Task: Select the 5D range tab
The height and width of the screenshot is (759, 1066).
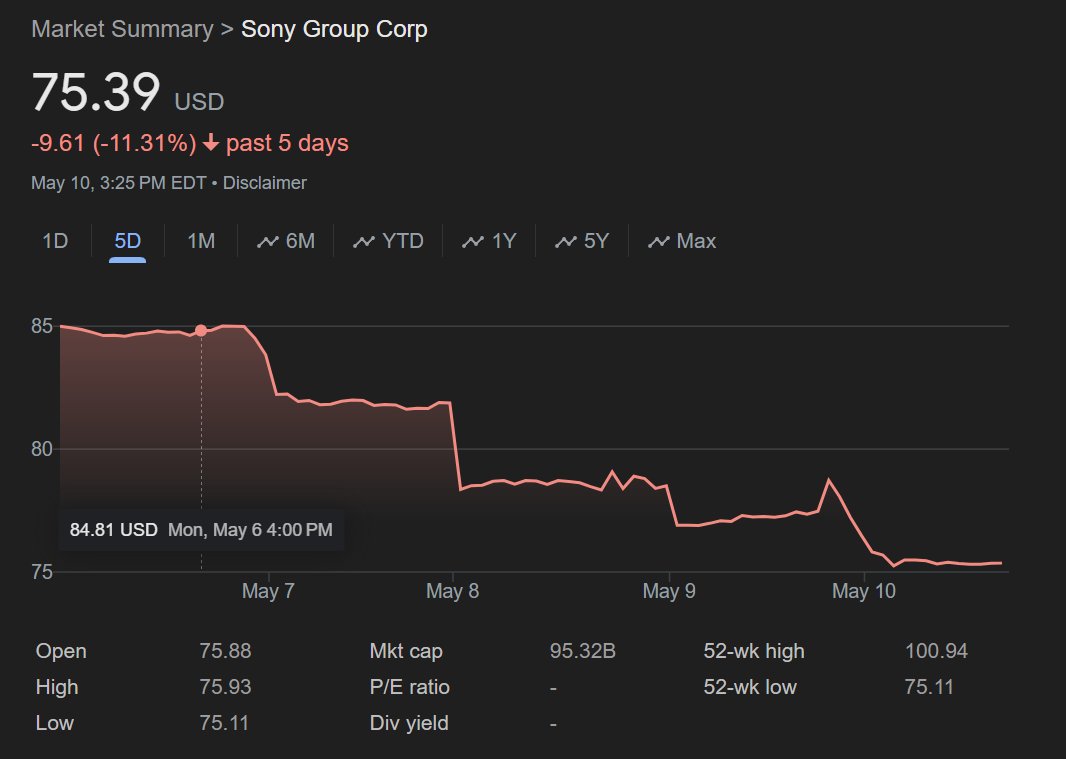Action: 127,241
